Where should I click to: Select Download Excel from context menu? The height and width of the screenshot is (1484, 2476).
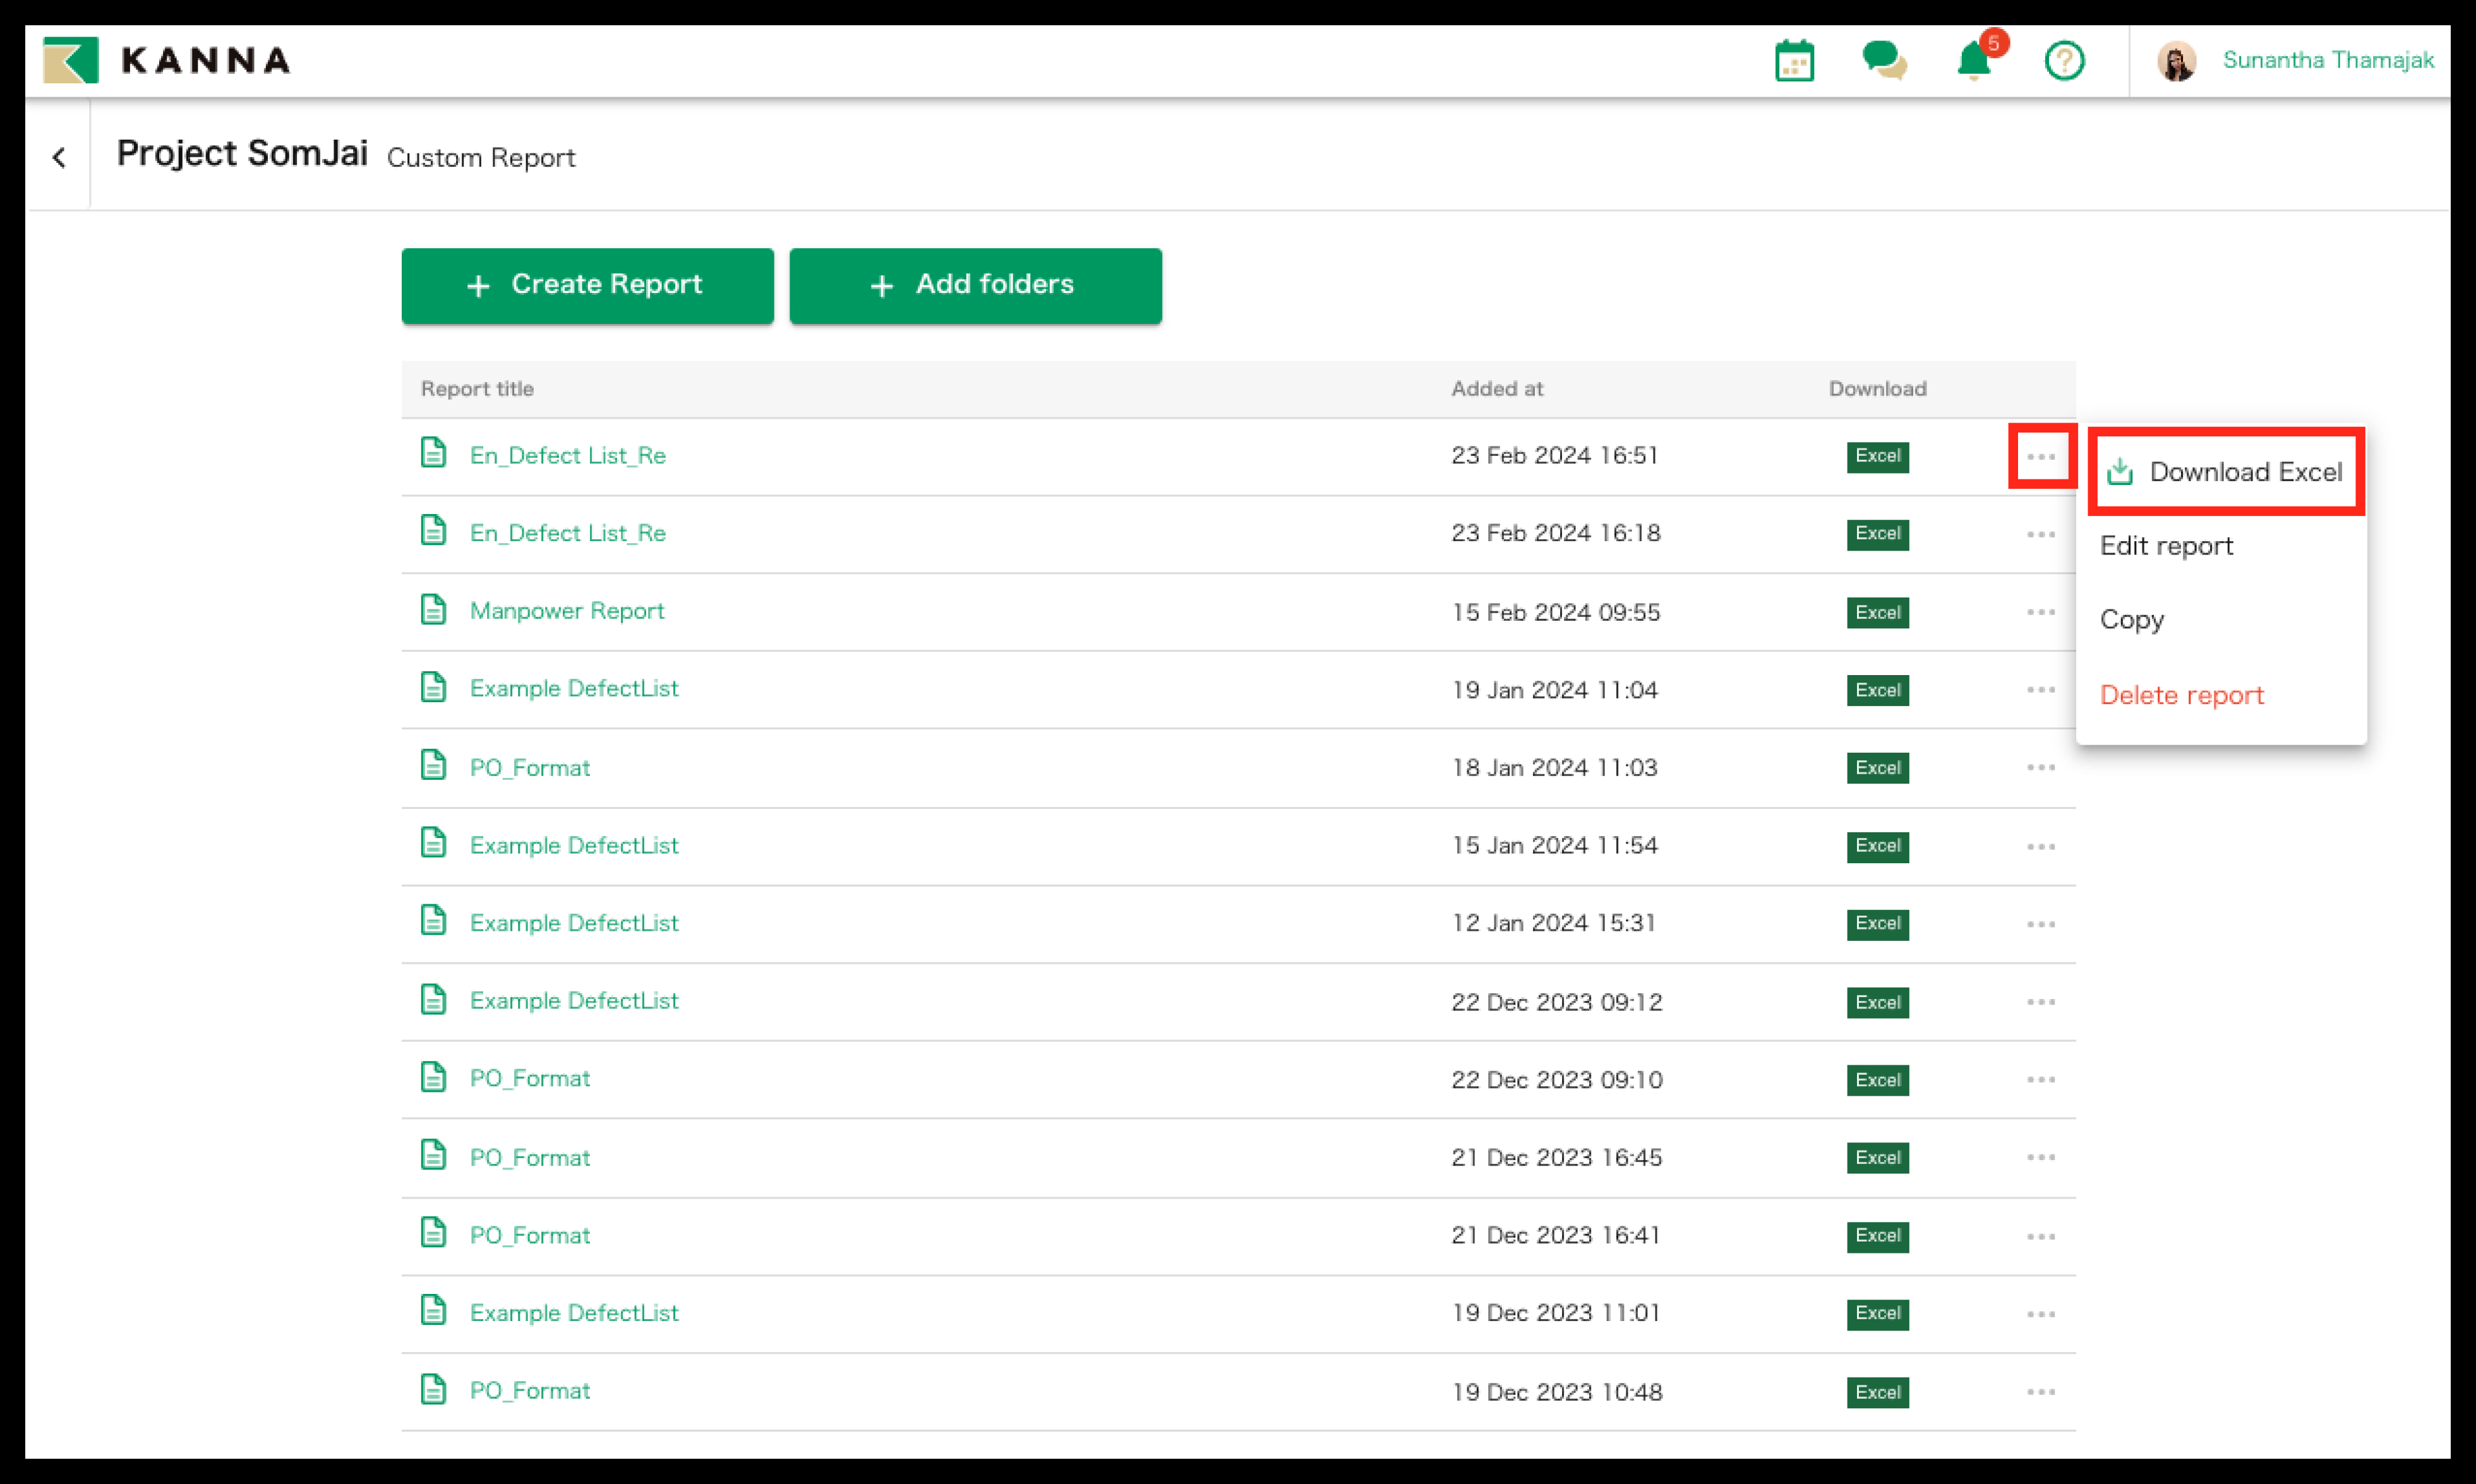tap(2225, 472)
